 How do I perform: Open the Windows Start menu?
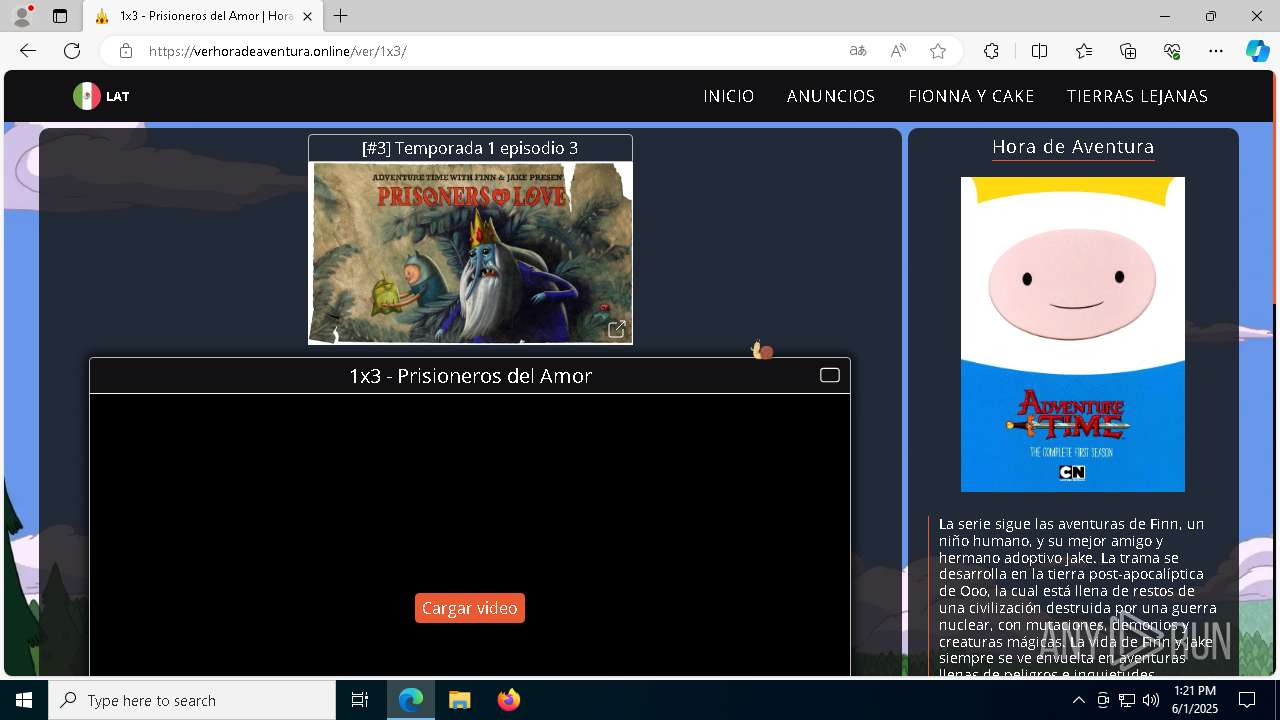pyautogui.click(x=24, y=700)
